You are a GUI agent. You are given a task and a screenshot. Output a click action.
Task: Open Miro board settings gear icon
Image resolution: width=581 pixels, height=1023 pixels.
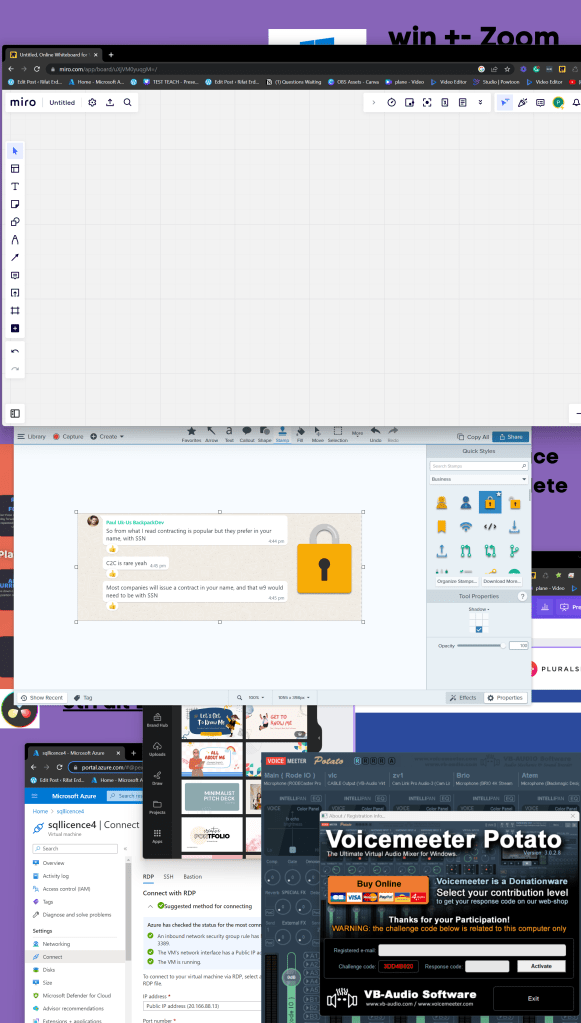(x=92, y=102)
